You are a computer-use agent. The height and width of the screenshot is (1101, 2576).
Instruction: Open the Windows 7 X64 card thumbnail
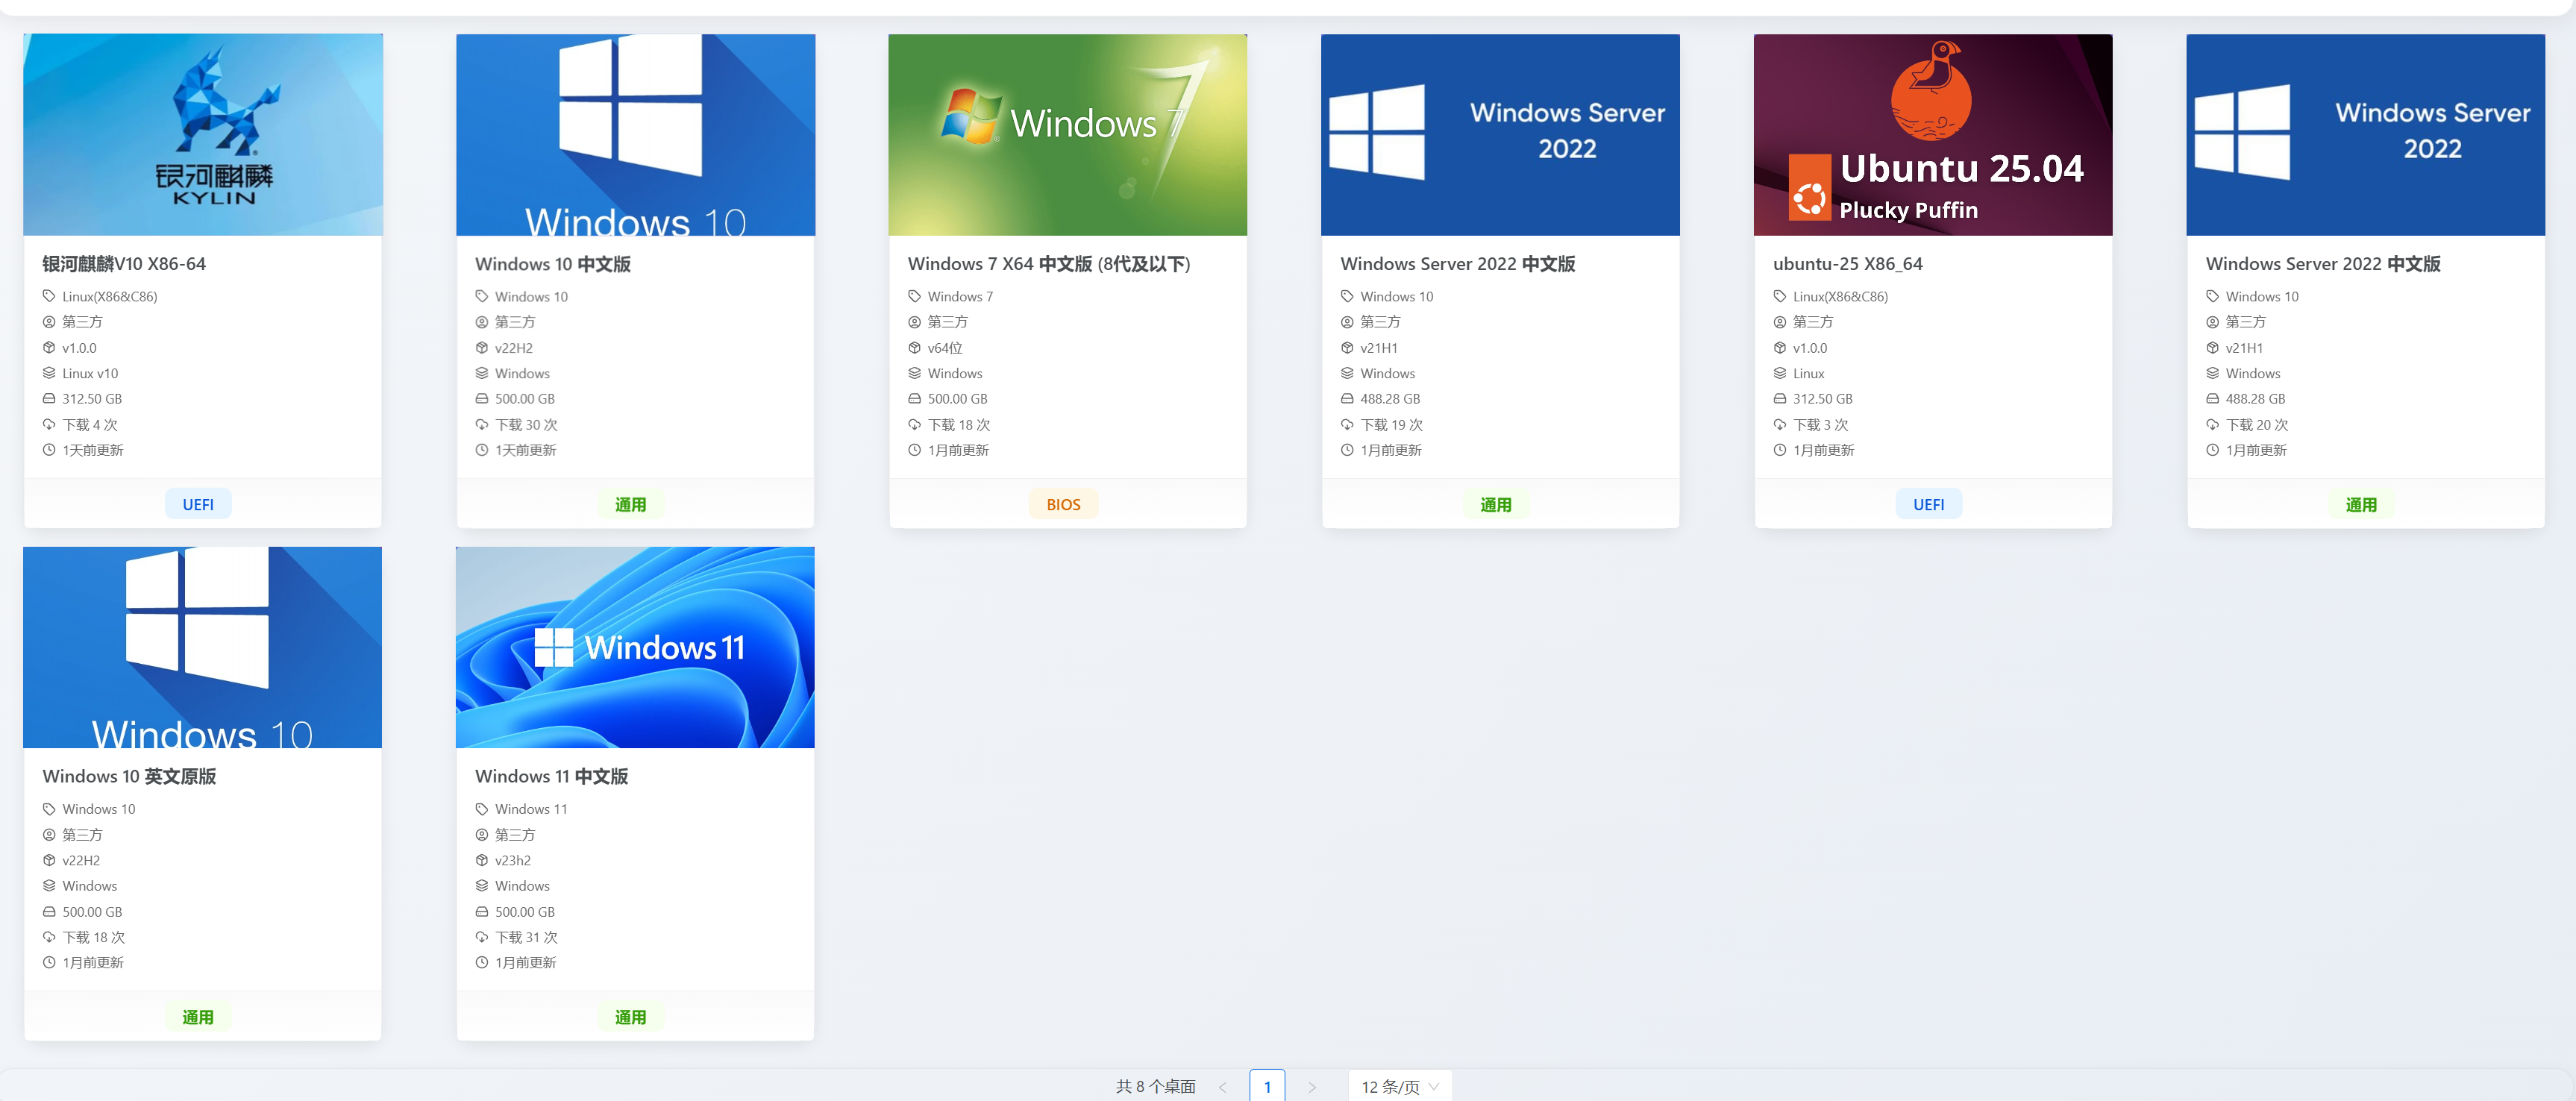(x=1067, y=134)
